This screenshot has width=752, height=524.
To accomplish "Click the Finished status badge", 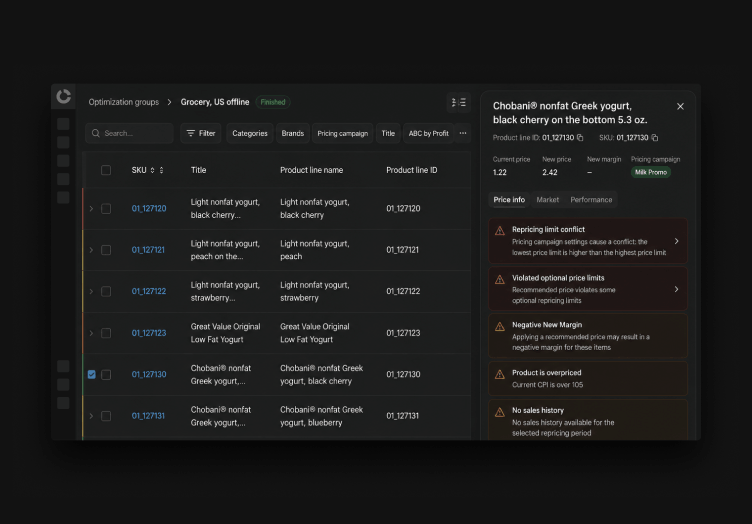I will pyautogui.click(x=273, y=102).
